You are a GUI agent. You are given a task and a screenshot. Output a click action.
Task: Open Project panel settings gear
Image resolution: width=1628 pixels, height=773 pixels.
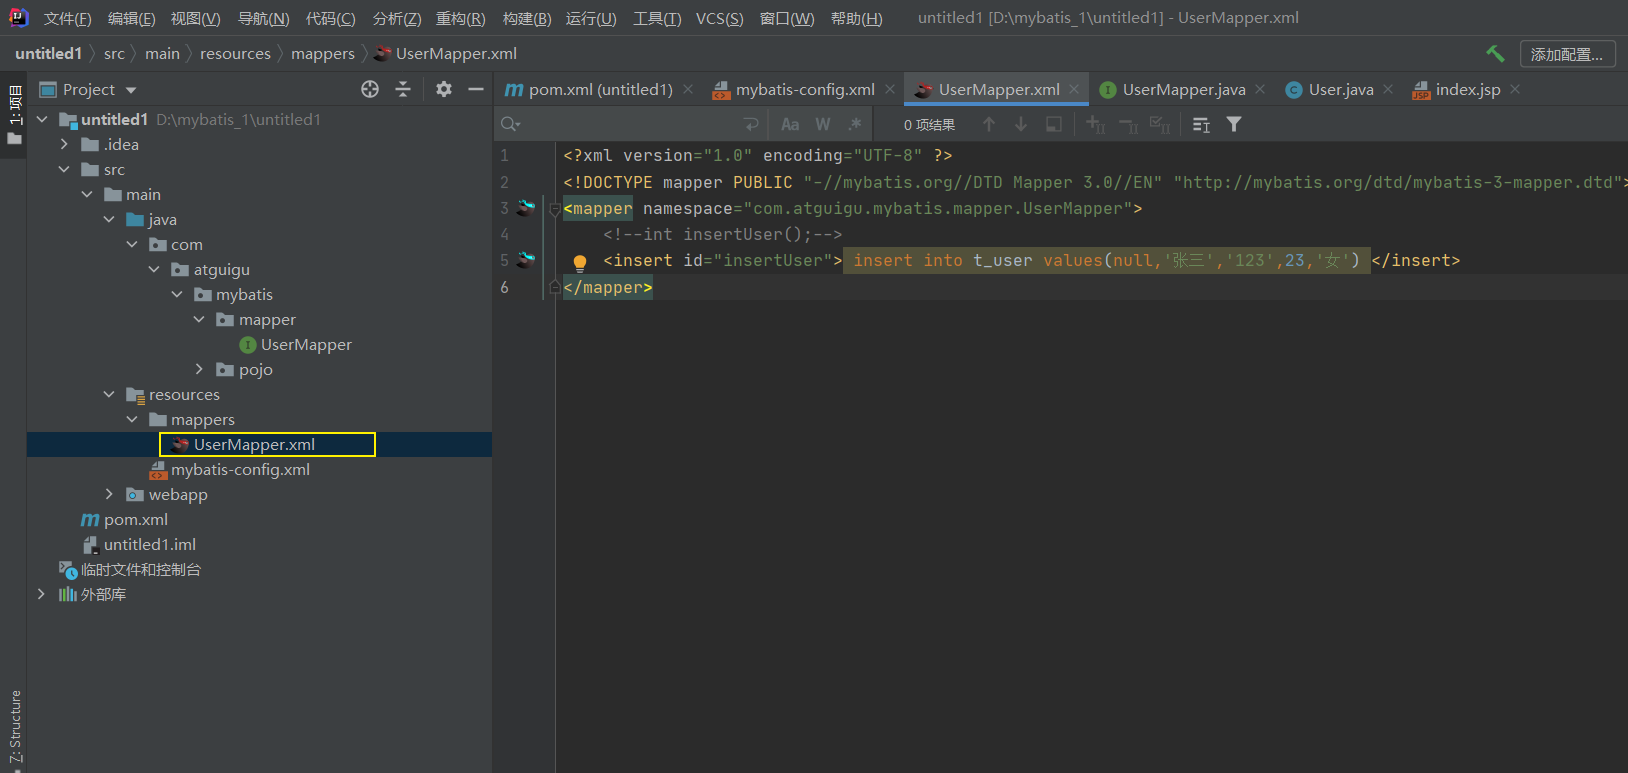pos(444,89)
